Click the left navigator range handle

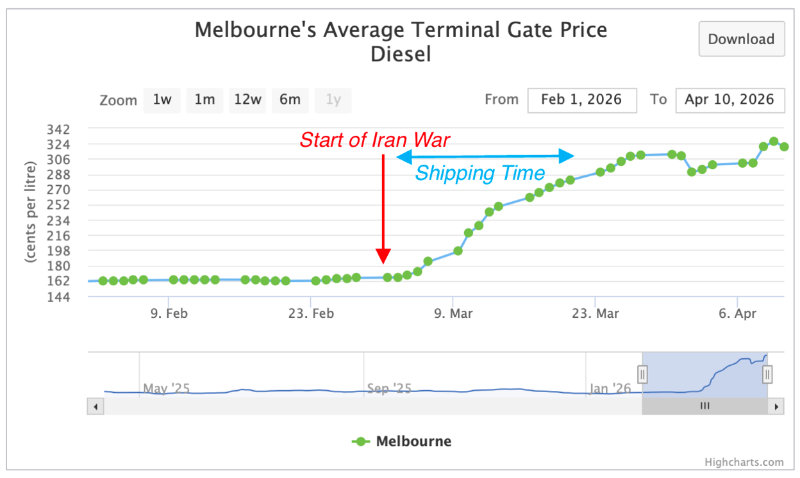643,374
